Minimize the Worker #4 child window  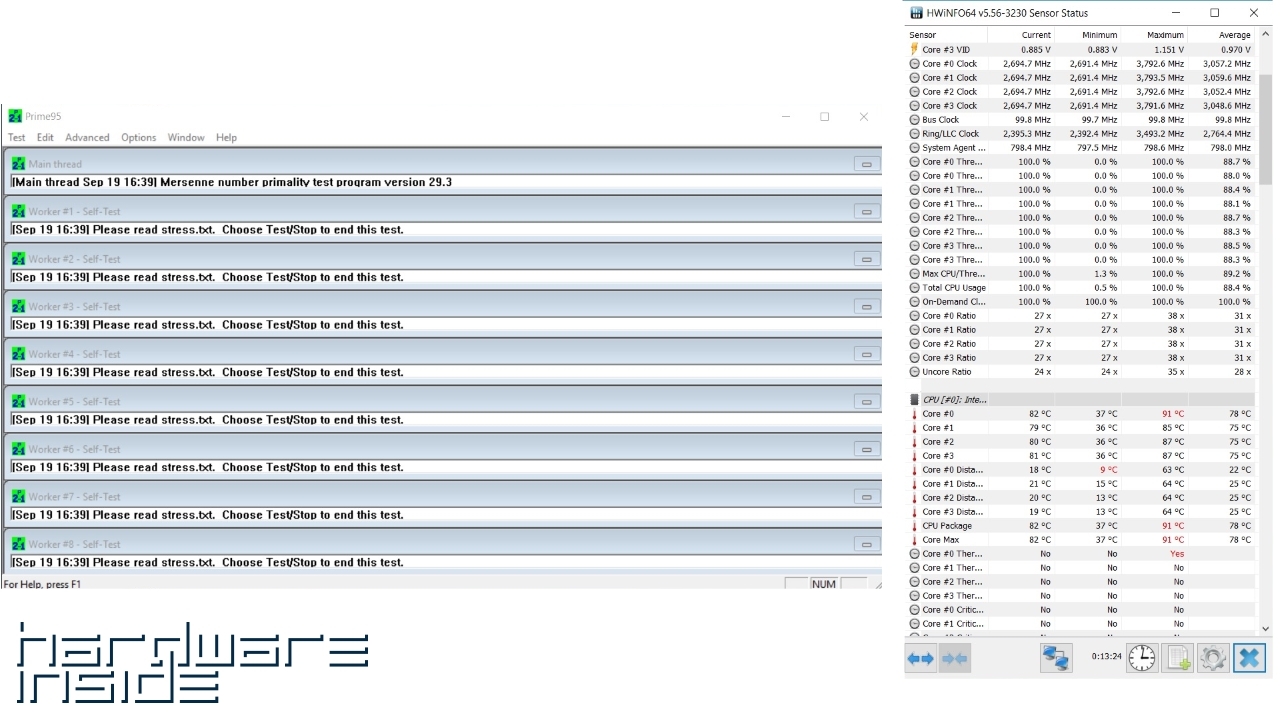pos(866,354)
